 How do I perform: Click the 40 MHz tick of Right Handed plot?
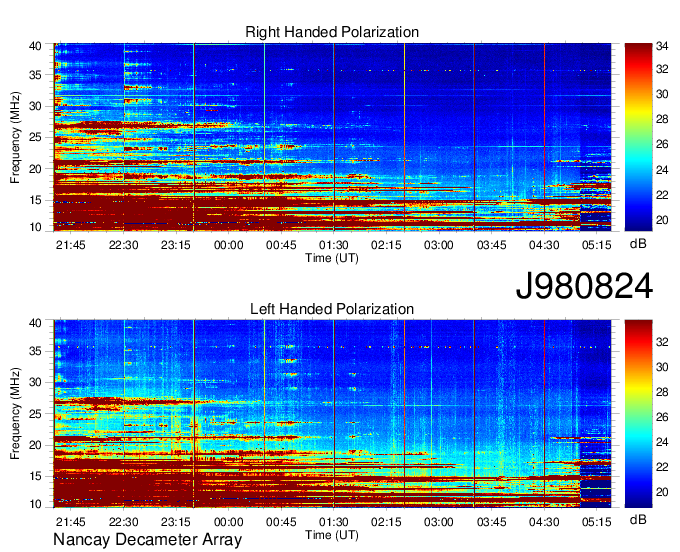[x=35, y=46]
